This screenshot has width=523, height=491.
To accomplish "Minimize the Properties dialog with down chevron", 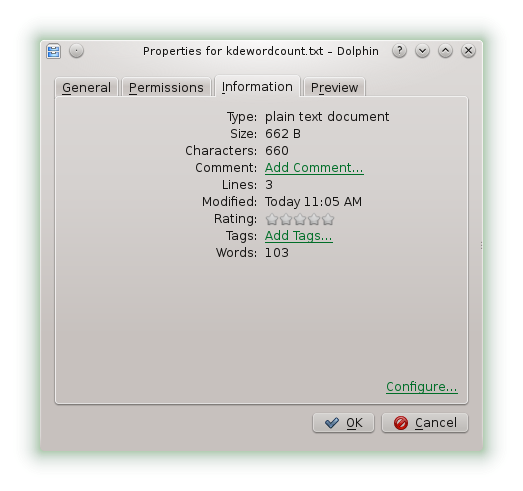I will [422, 51].
